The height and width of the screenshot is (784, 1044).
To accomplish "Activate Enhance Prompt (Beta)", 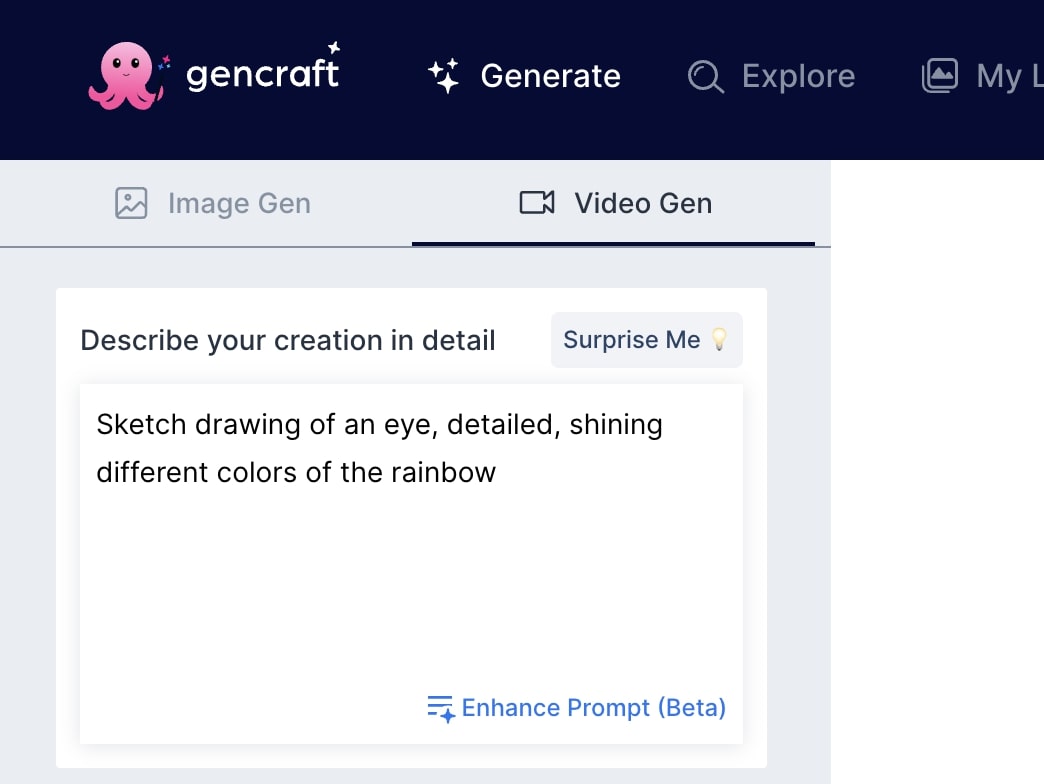I will (x=593, y=707).
